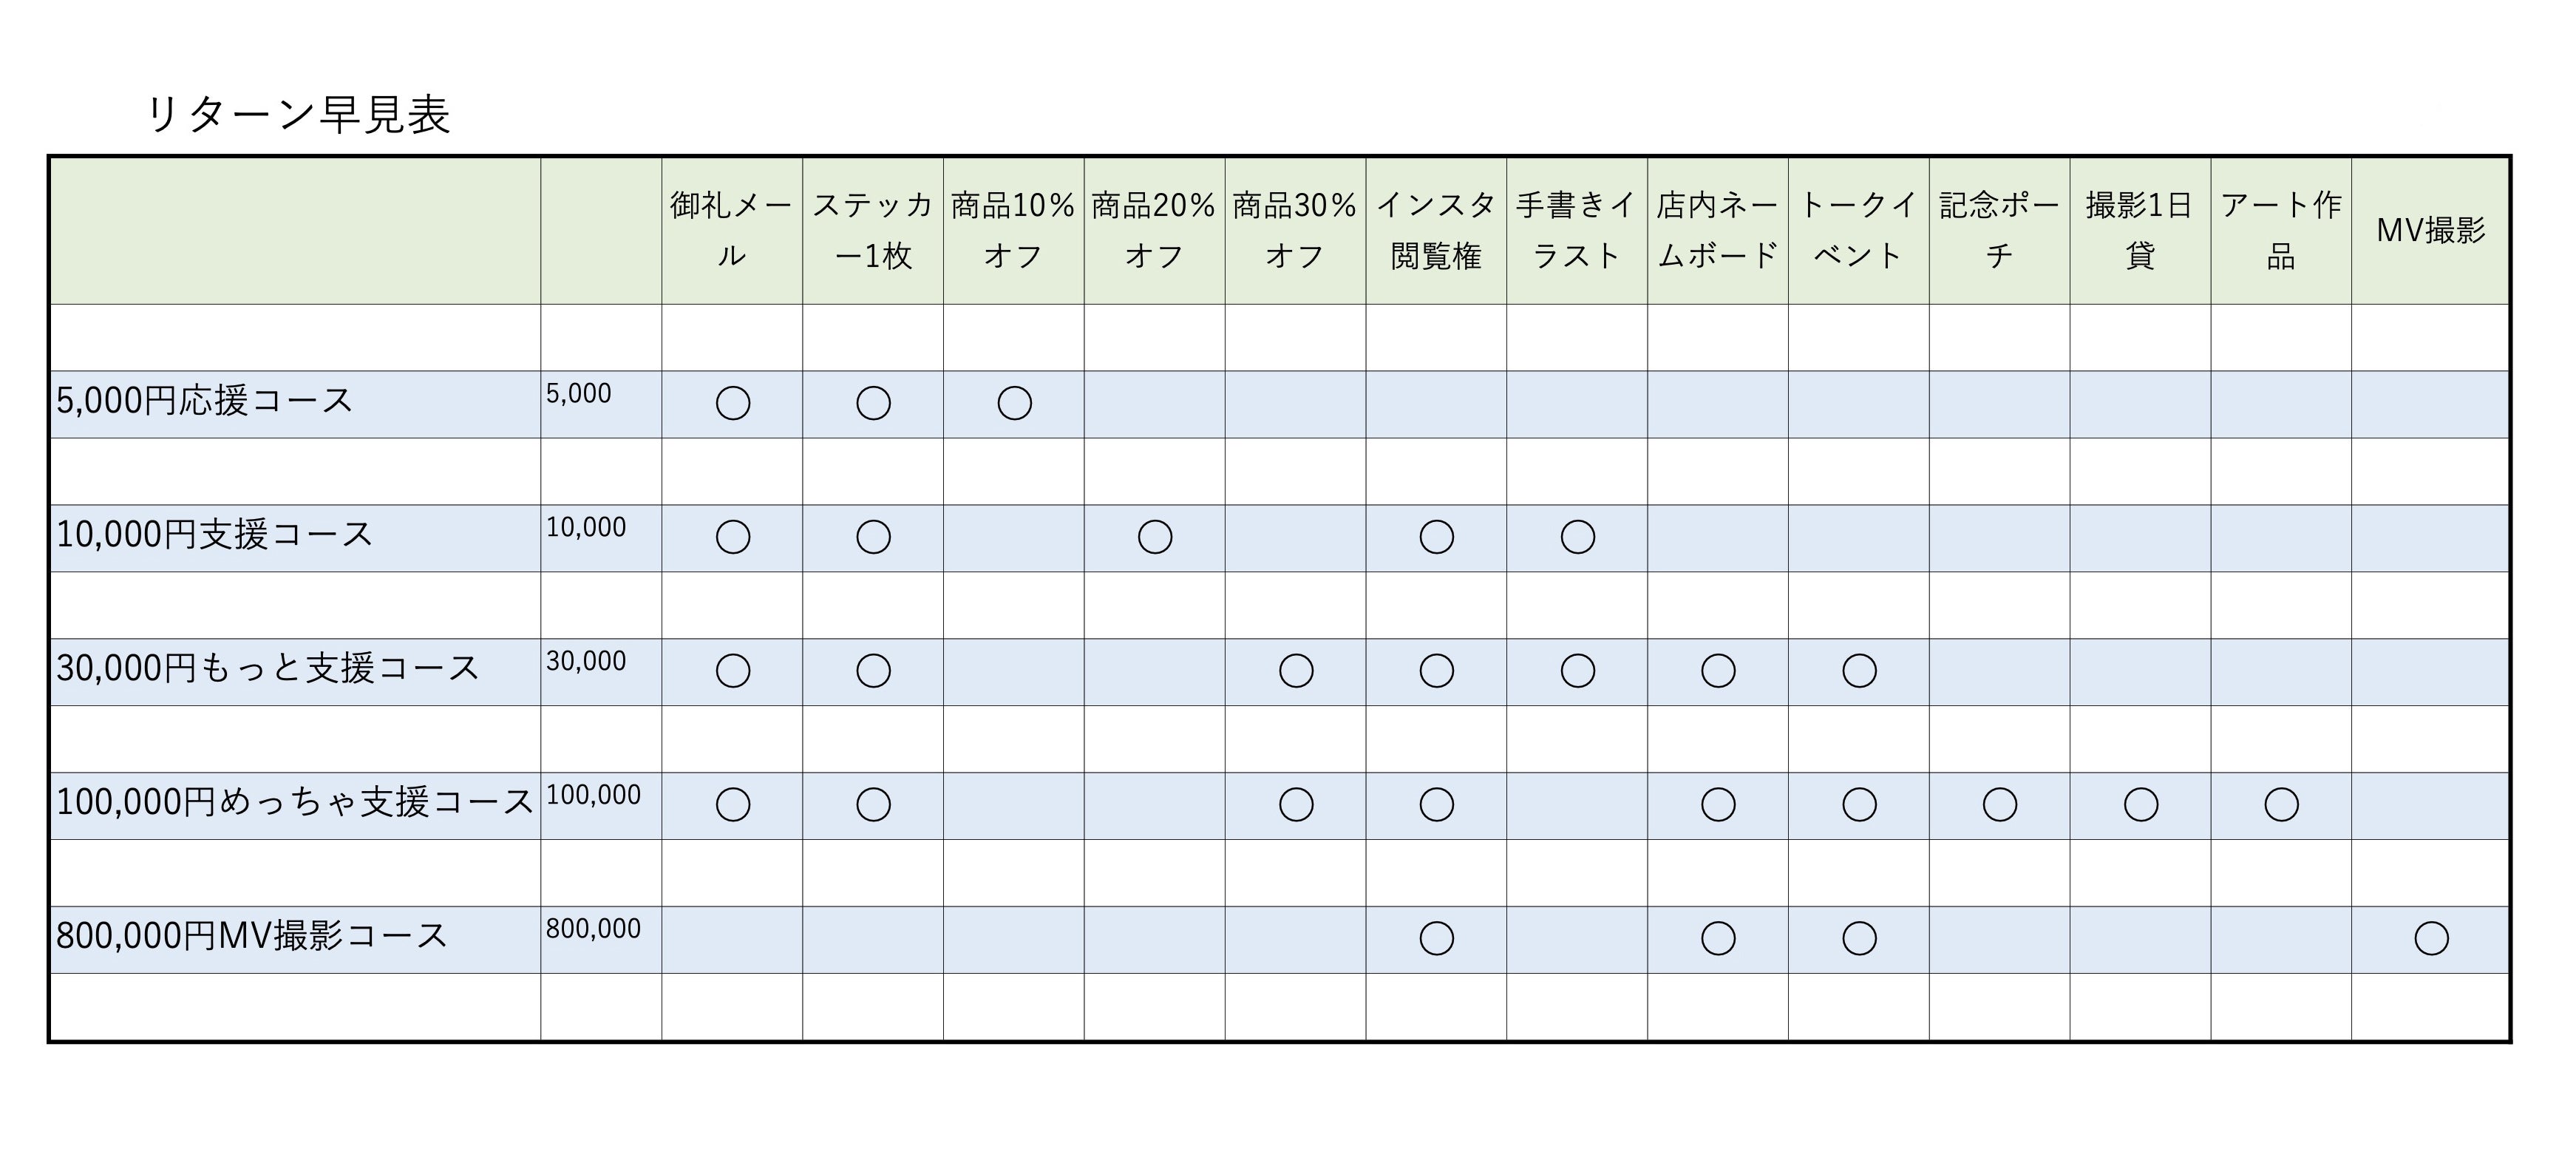Click the circle for 5,000円 course 商品10%オフ

pyautogui.click(x=1014, y=404)
